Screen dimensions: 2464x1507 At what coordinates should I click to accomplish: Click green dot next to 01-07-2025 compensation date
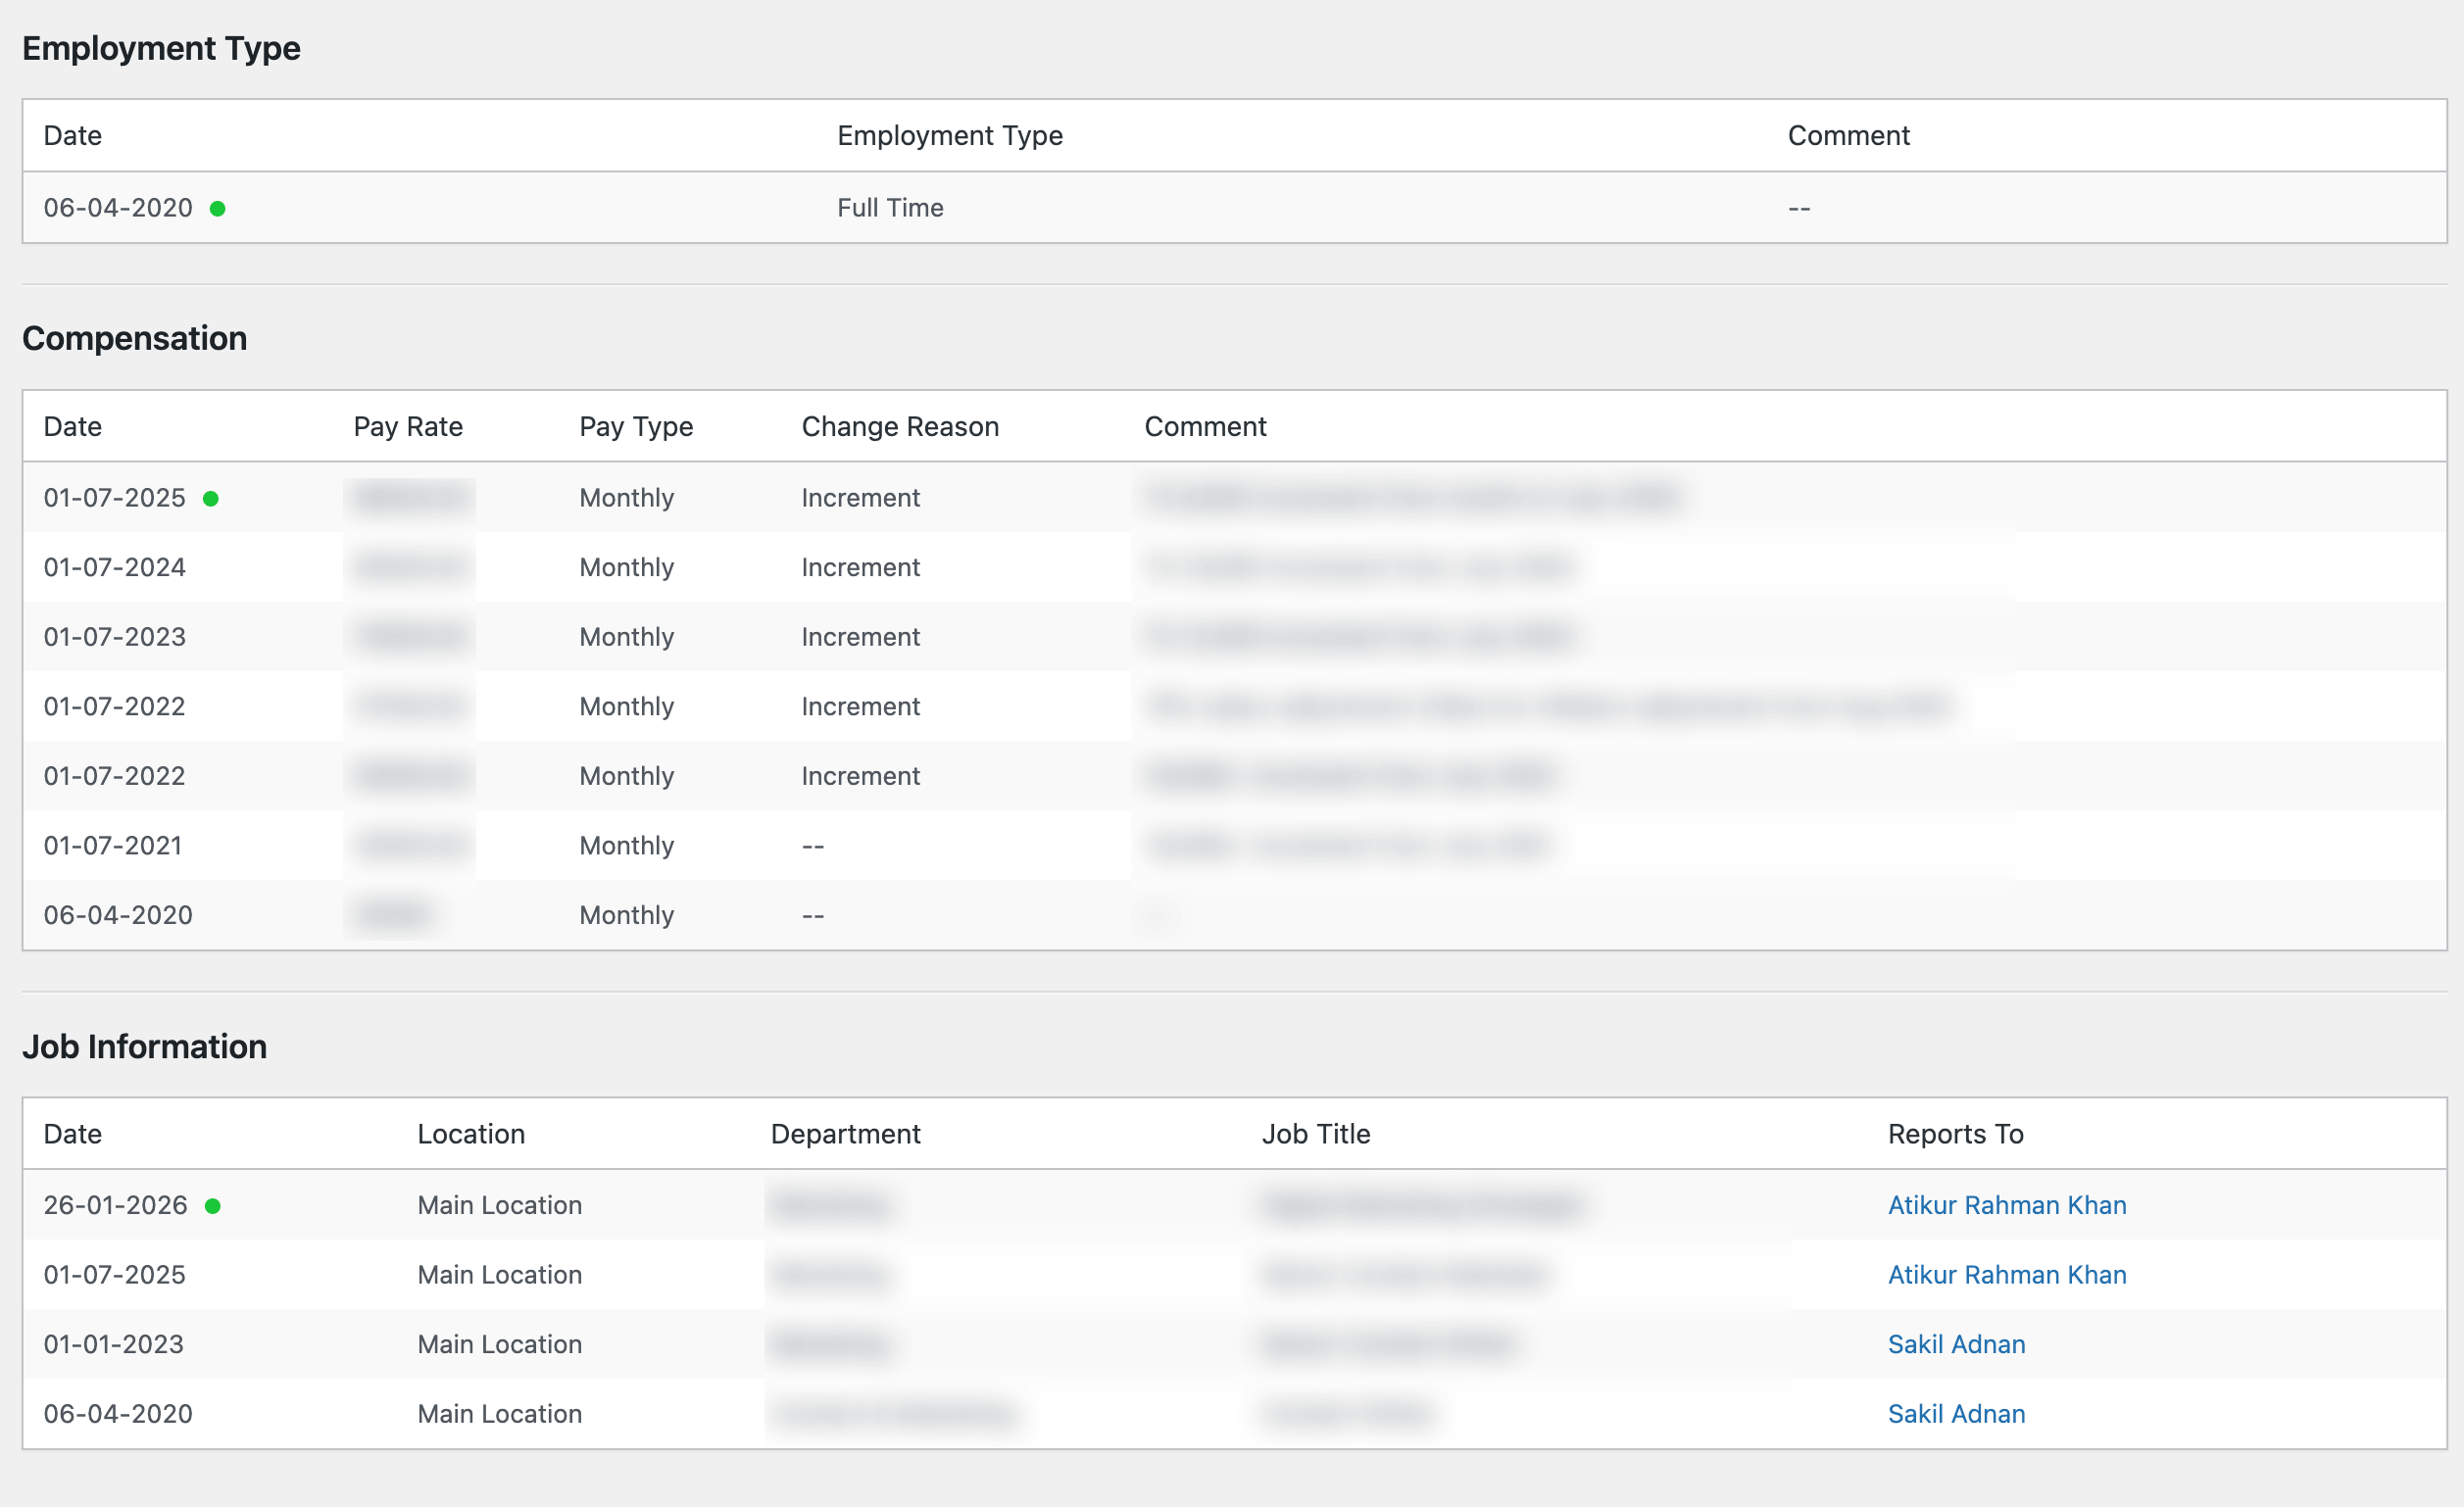[211, 498]
